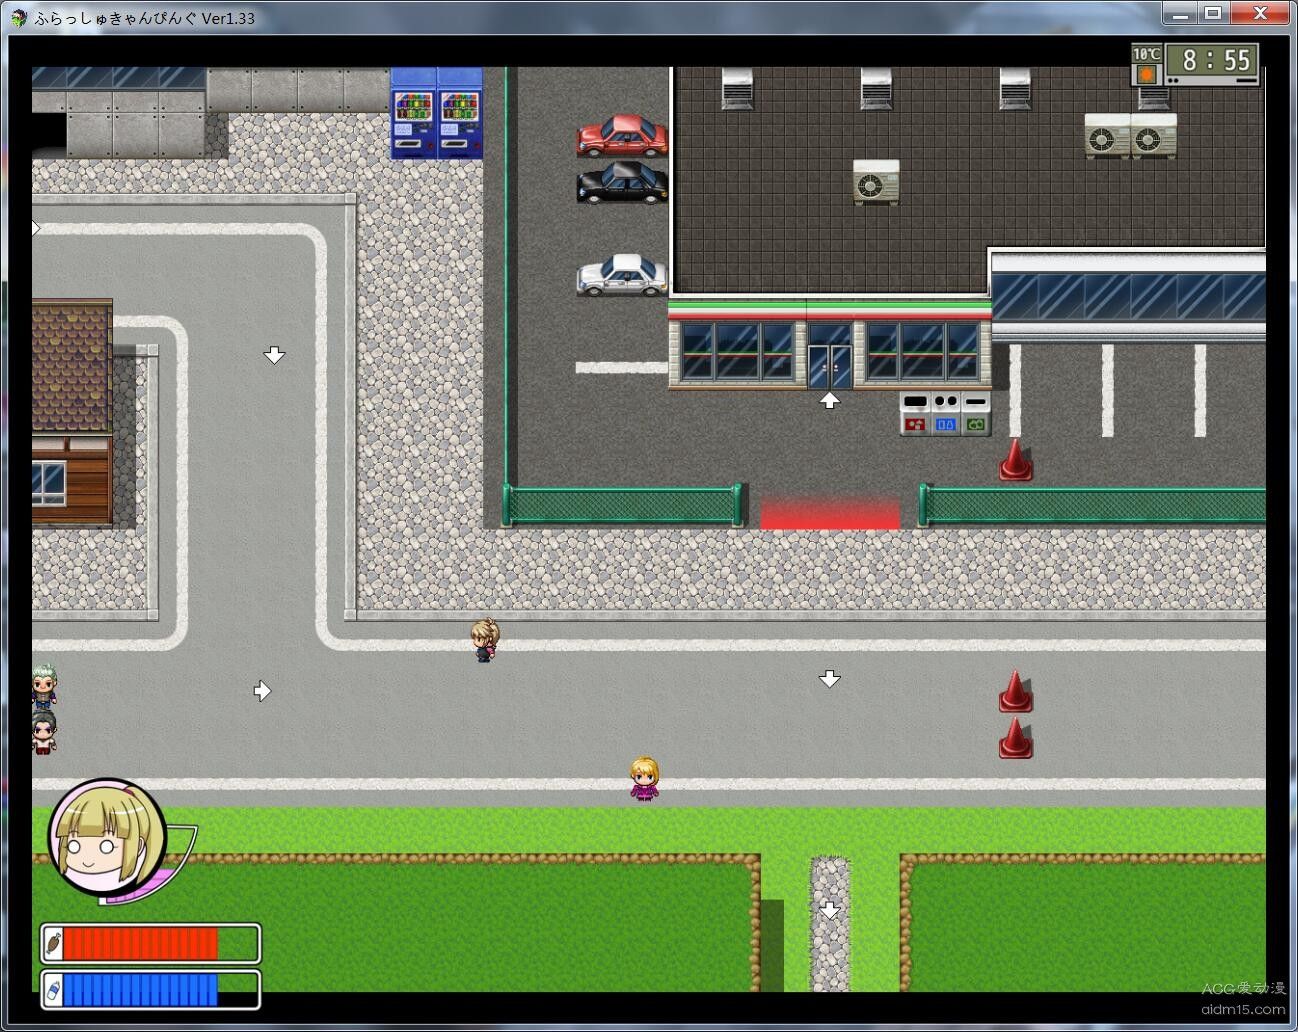Click the right-pointing arrow on the road
This screenshot has width=1298, height=1032.
coord(262,691)
